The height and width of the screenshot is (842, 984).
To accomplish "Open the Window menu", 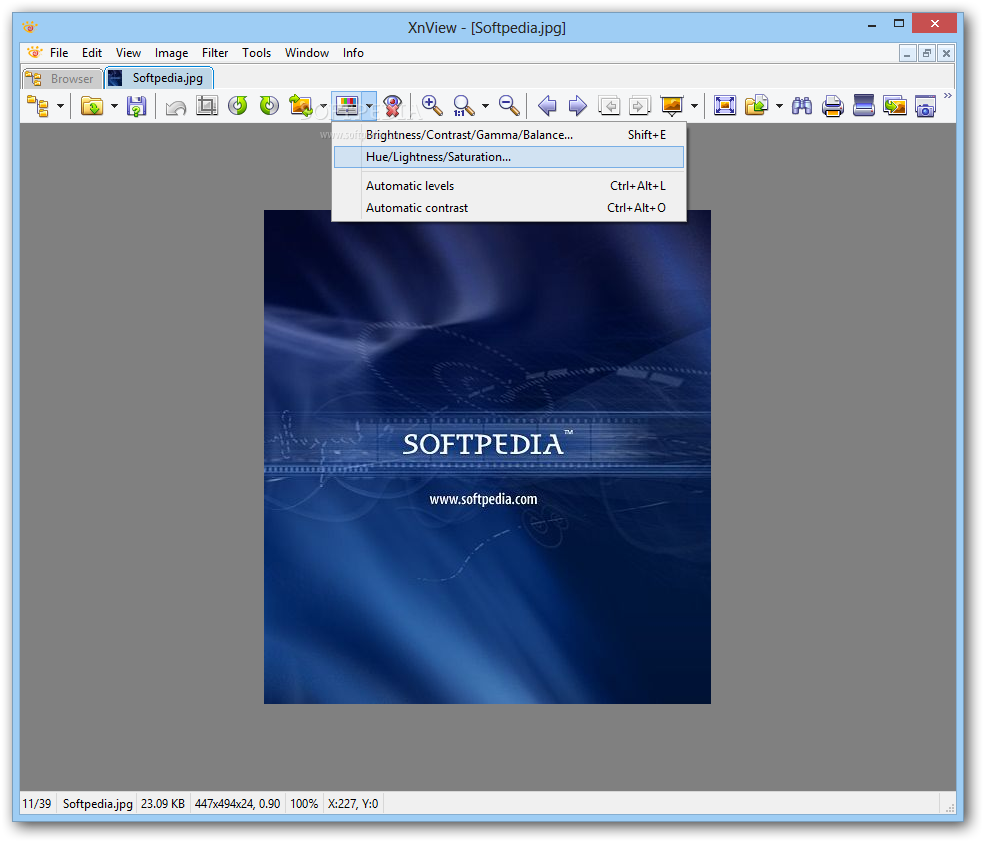I will click(307, 53).
